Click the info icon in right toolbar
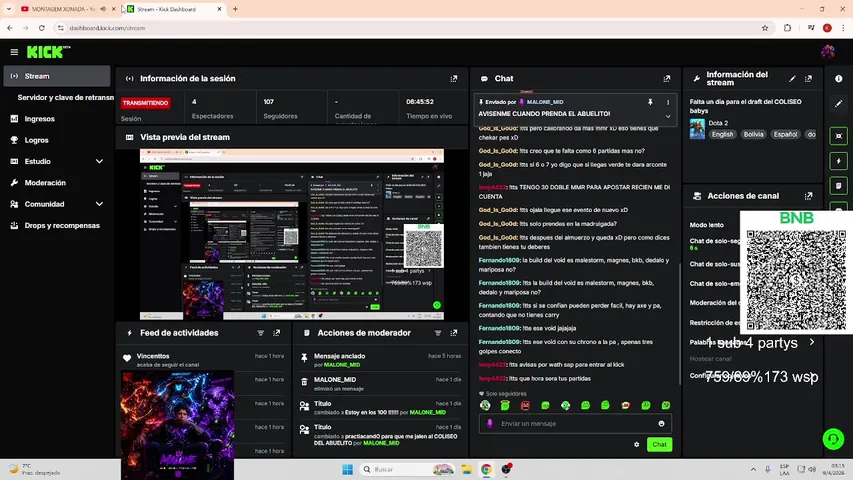The height and width of the screenshot is (480, 853). coord(838,79)
